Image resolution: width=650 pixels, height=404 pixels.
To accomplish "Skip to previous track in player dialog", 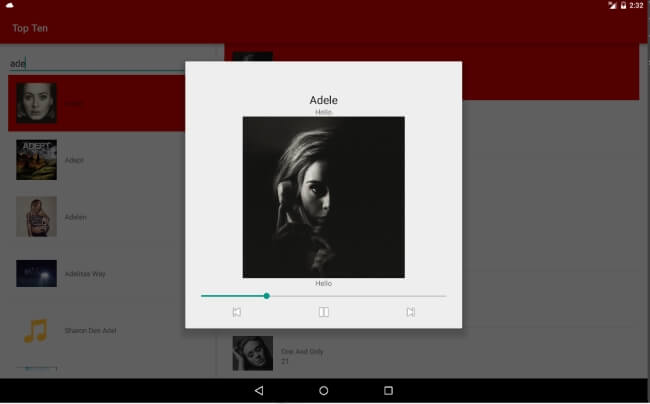I will coord(237,312).
